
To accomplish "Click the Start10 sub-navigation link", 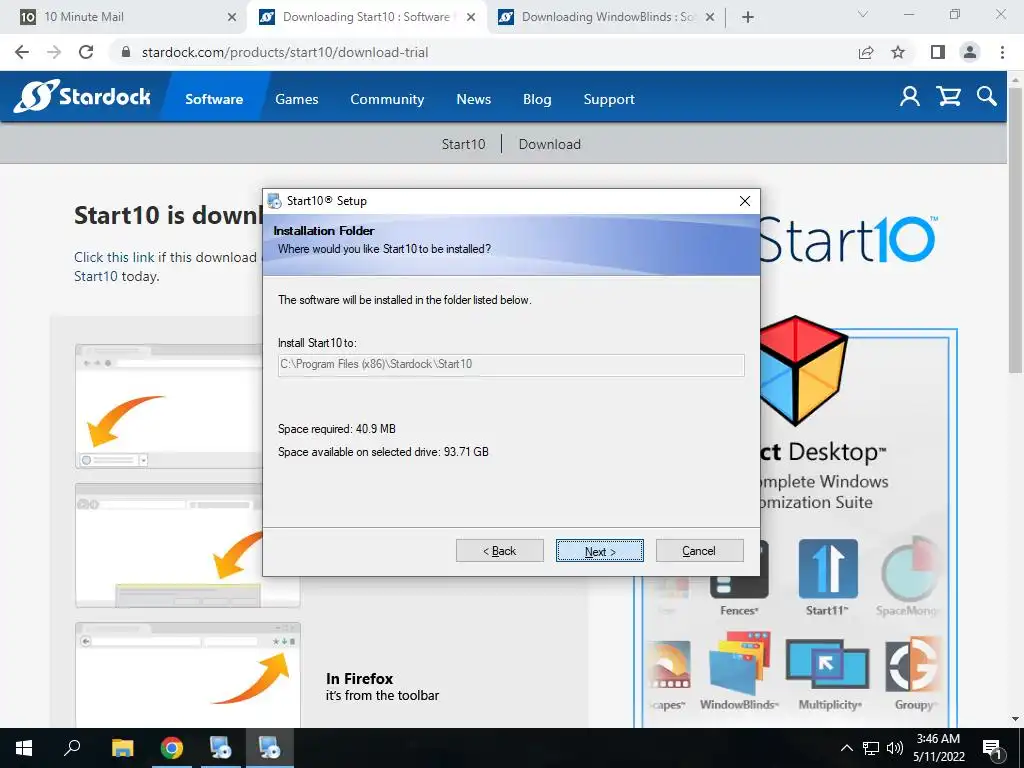I will pyautogui.click(x=463, y=144).
